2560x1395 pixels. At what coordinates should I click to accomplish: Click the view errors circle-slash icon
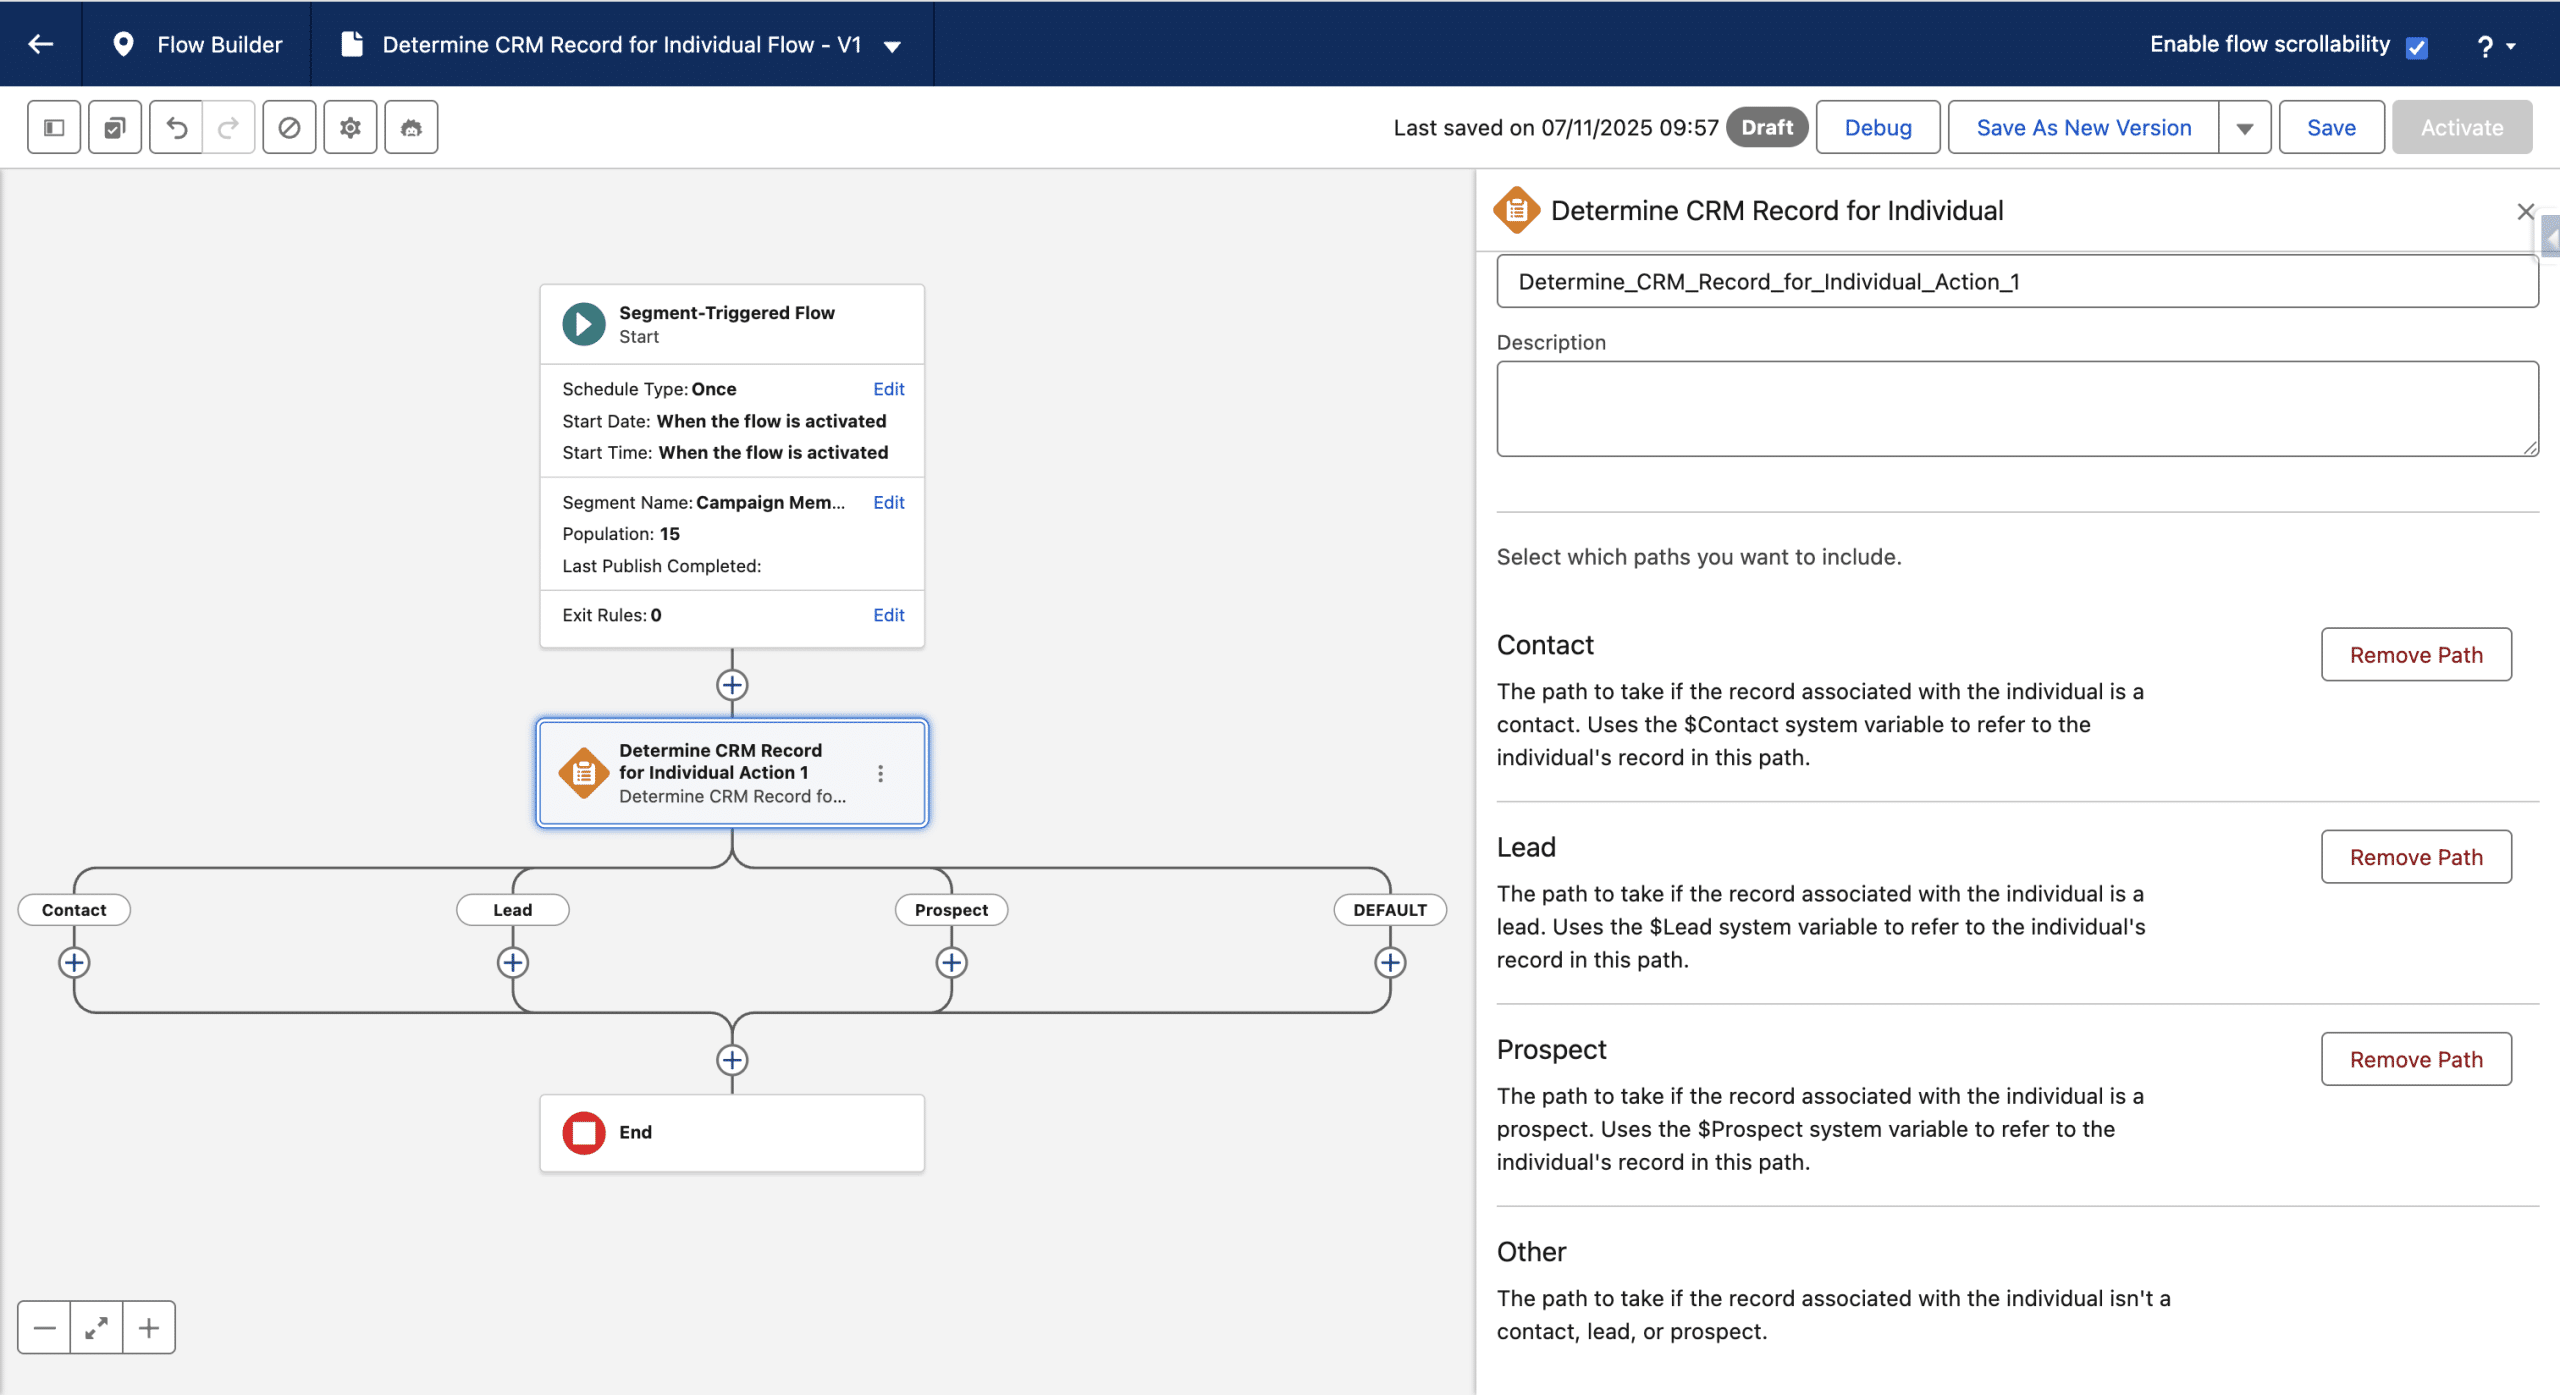pyautogui.click(x=289, y=128)
